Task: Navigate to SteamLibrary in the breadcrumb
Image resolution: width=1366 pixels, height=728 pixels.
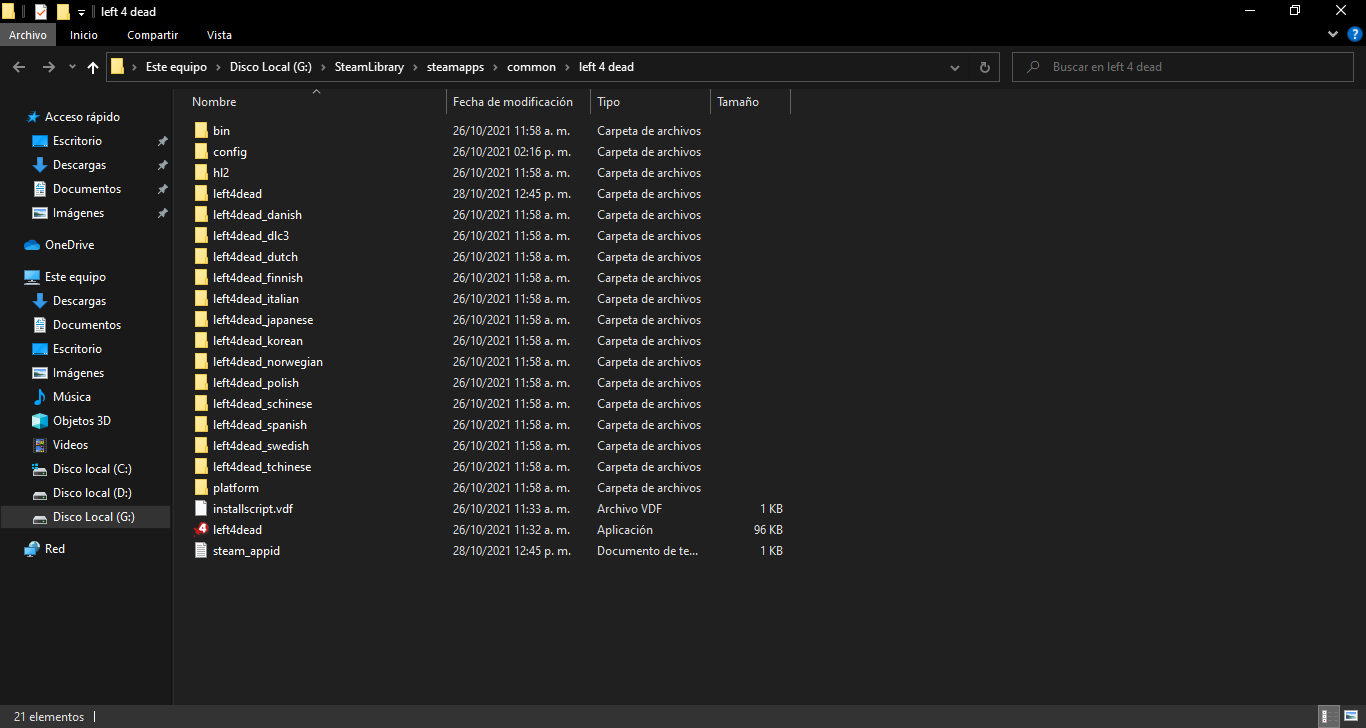Action: pyautogui.click(x=369, y=67)
